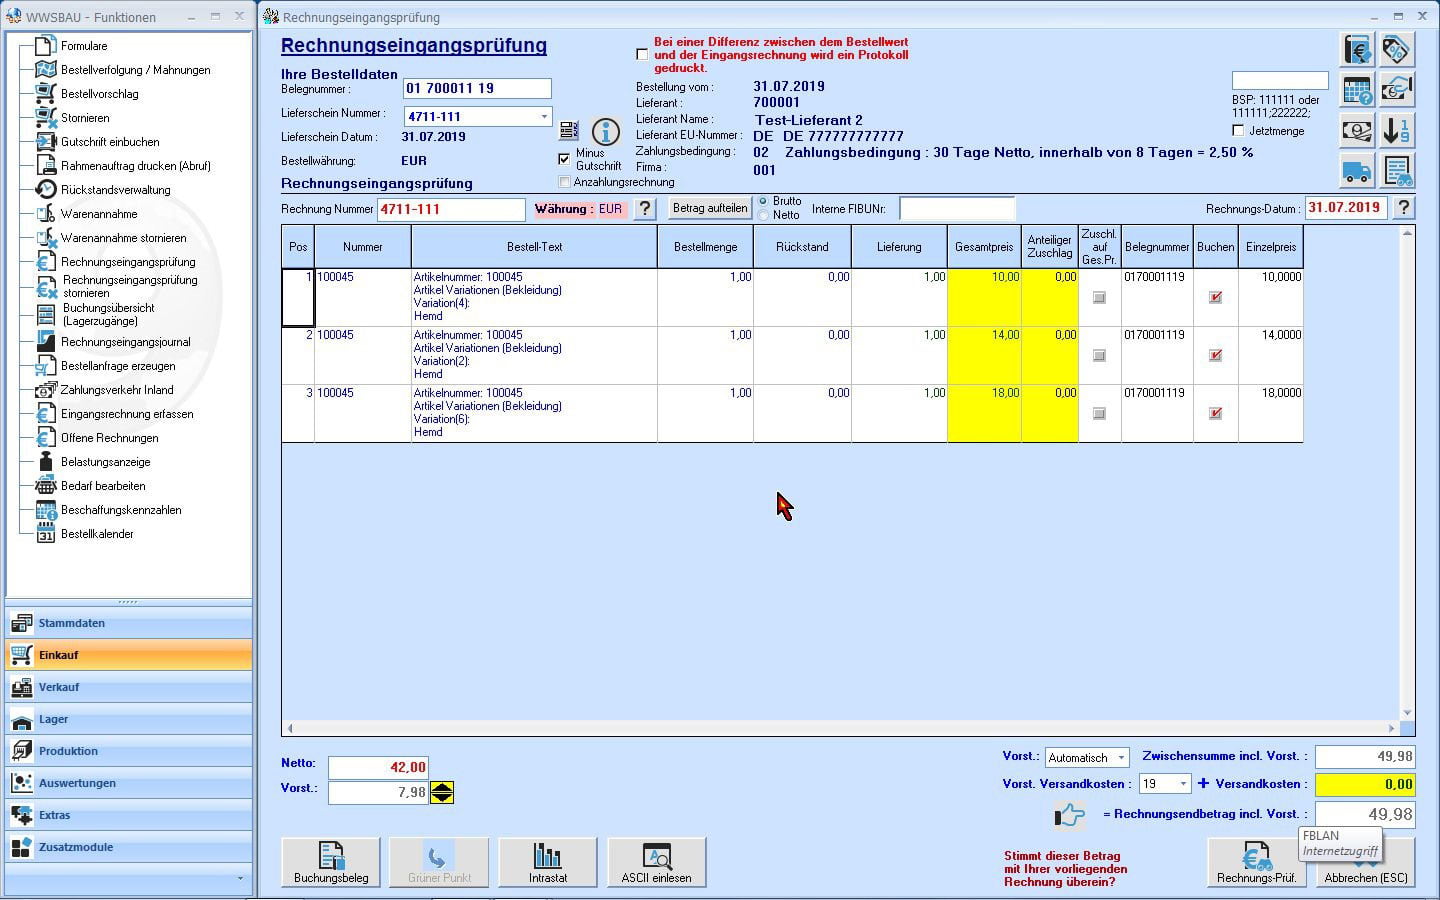Select the Brutto radio button

764,202
